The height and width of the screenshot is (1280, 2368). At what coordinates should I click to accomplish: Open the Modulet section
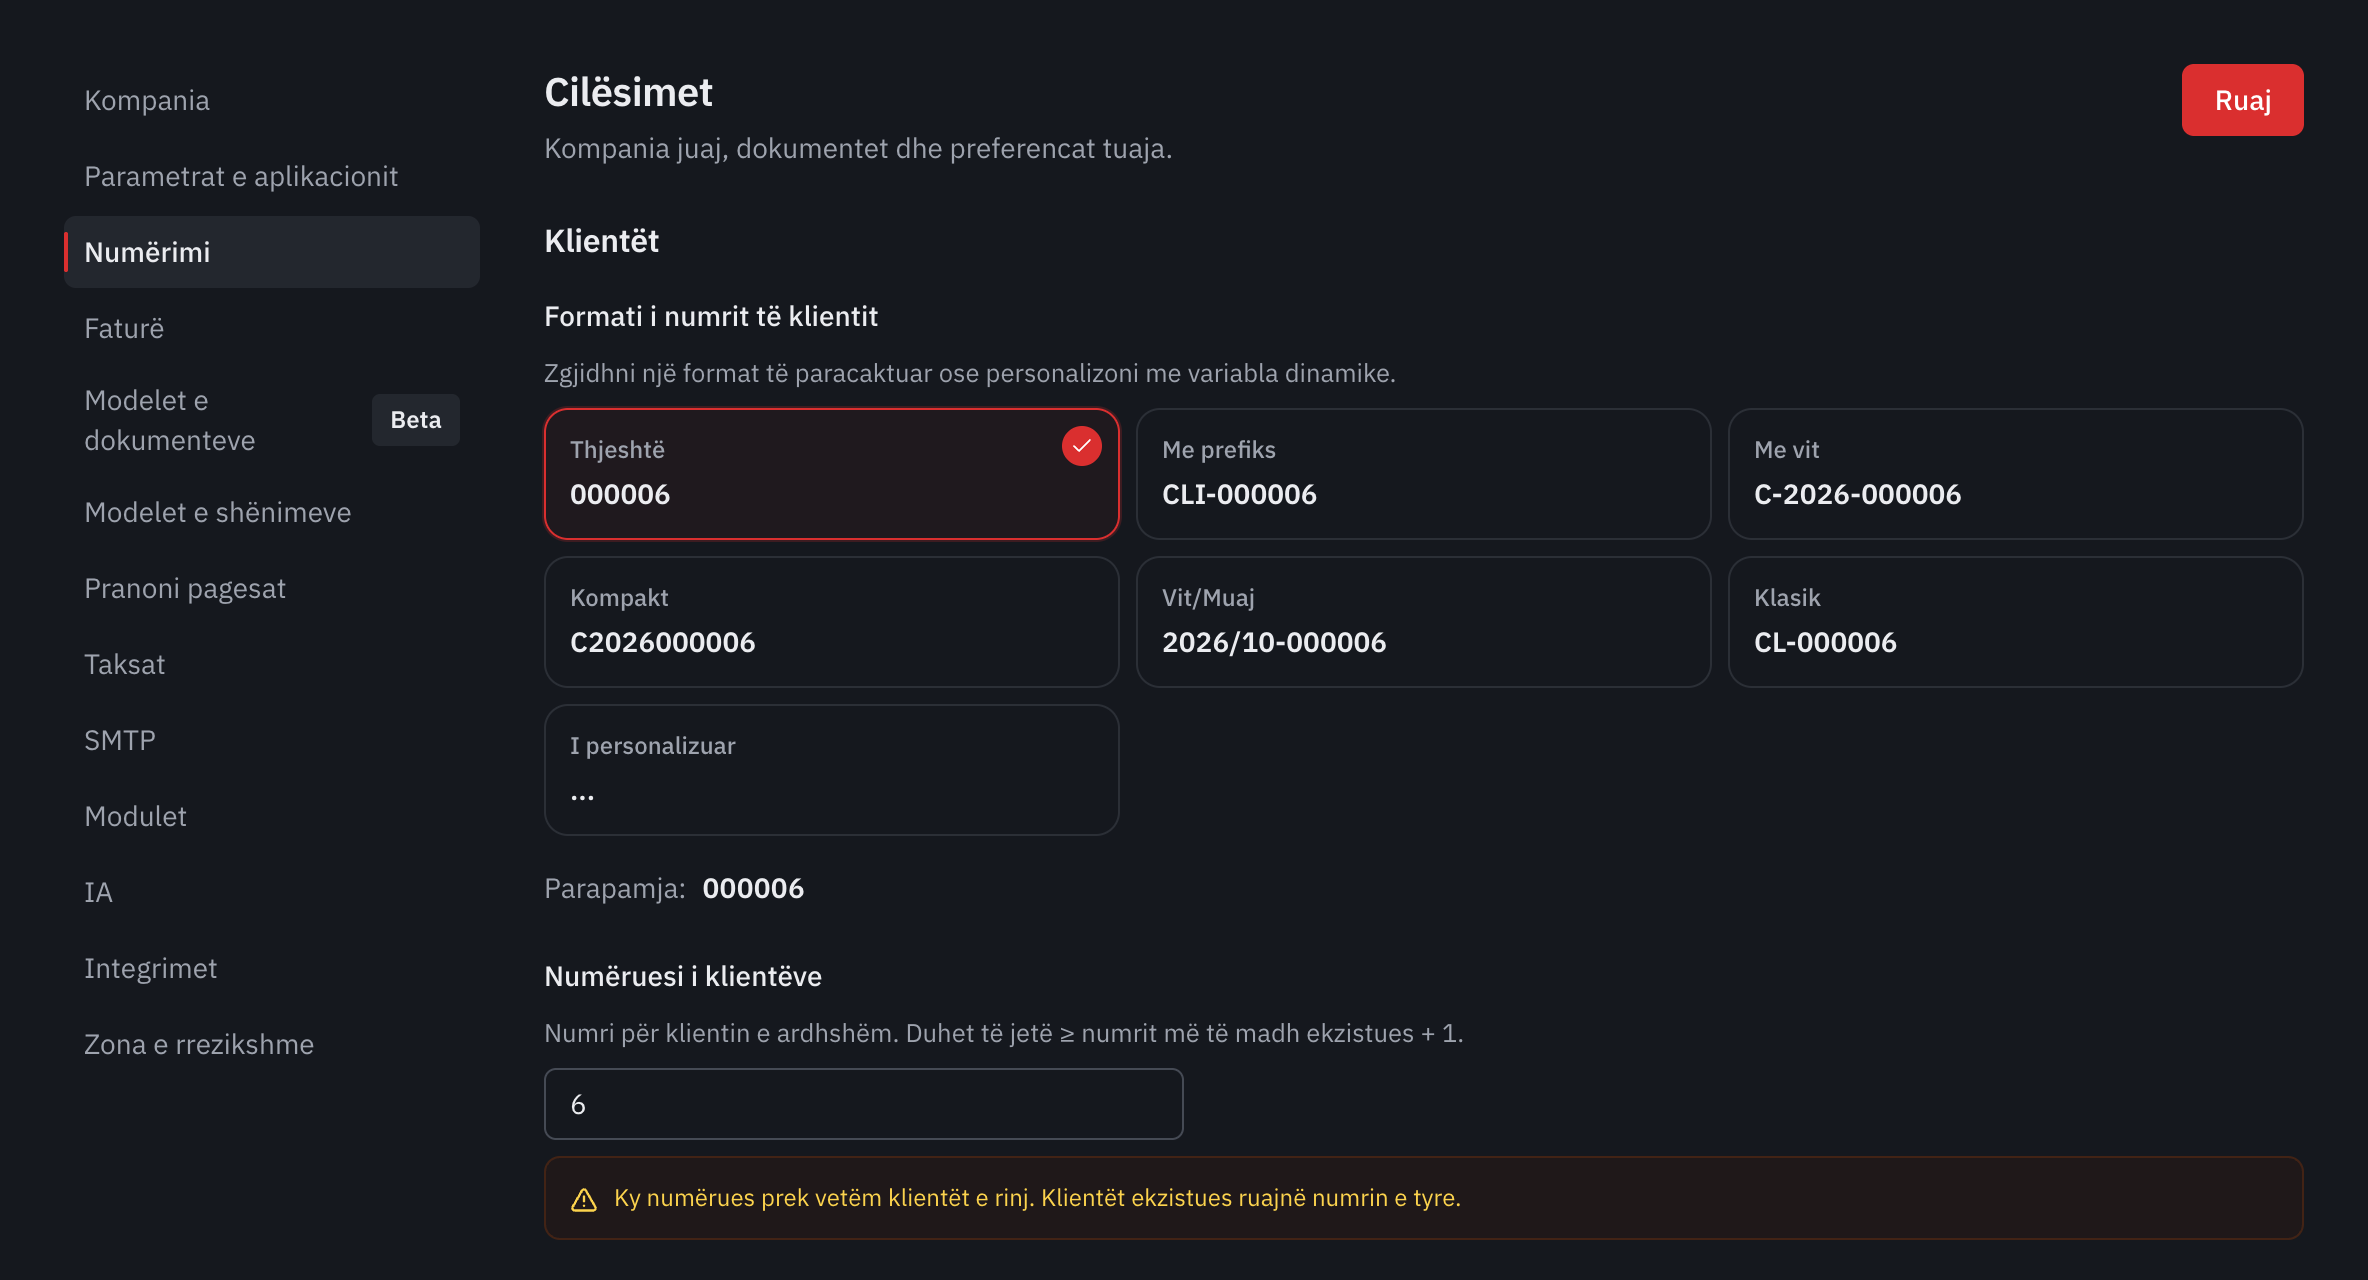point(272,816)
